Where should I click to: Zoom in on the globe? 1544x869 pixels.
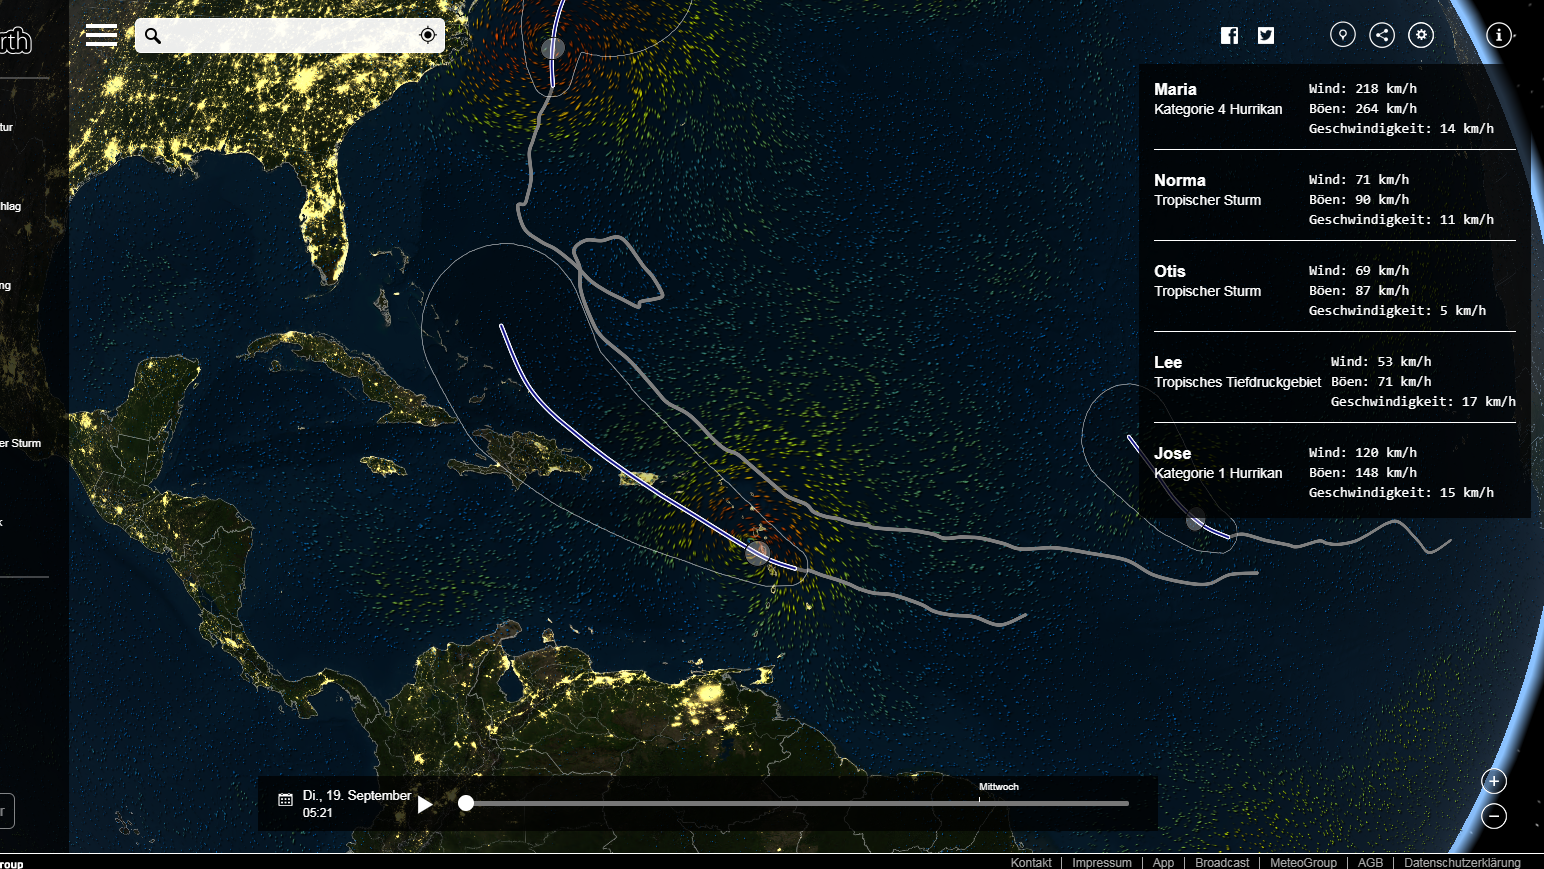click(1494, 781)
